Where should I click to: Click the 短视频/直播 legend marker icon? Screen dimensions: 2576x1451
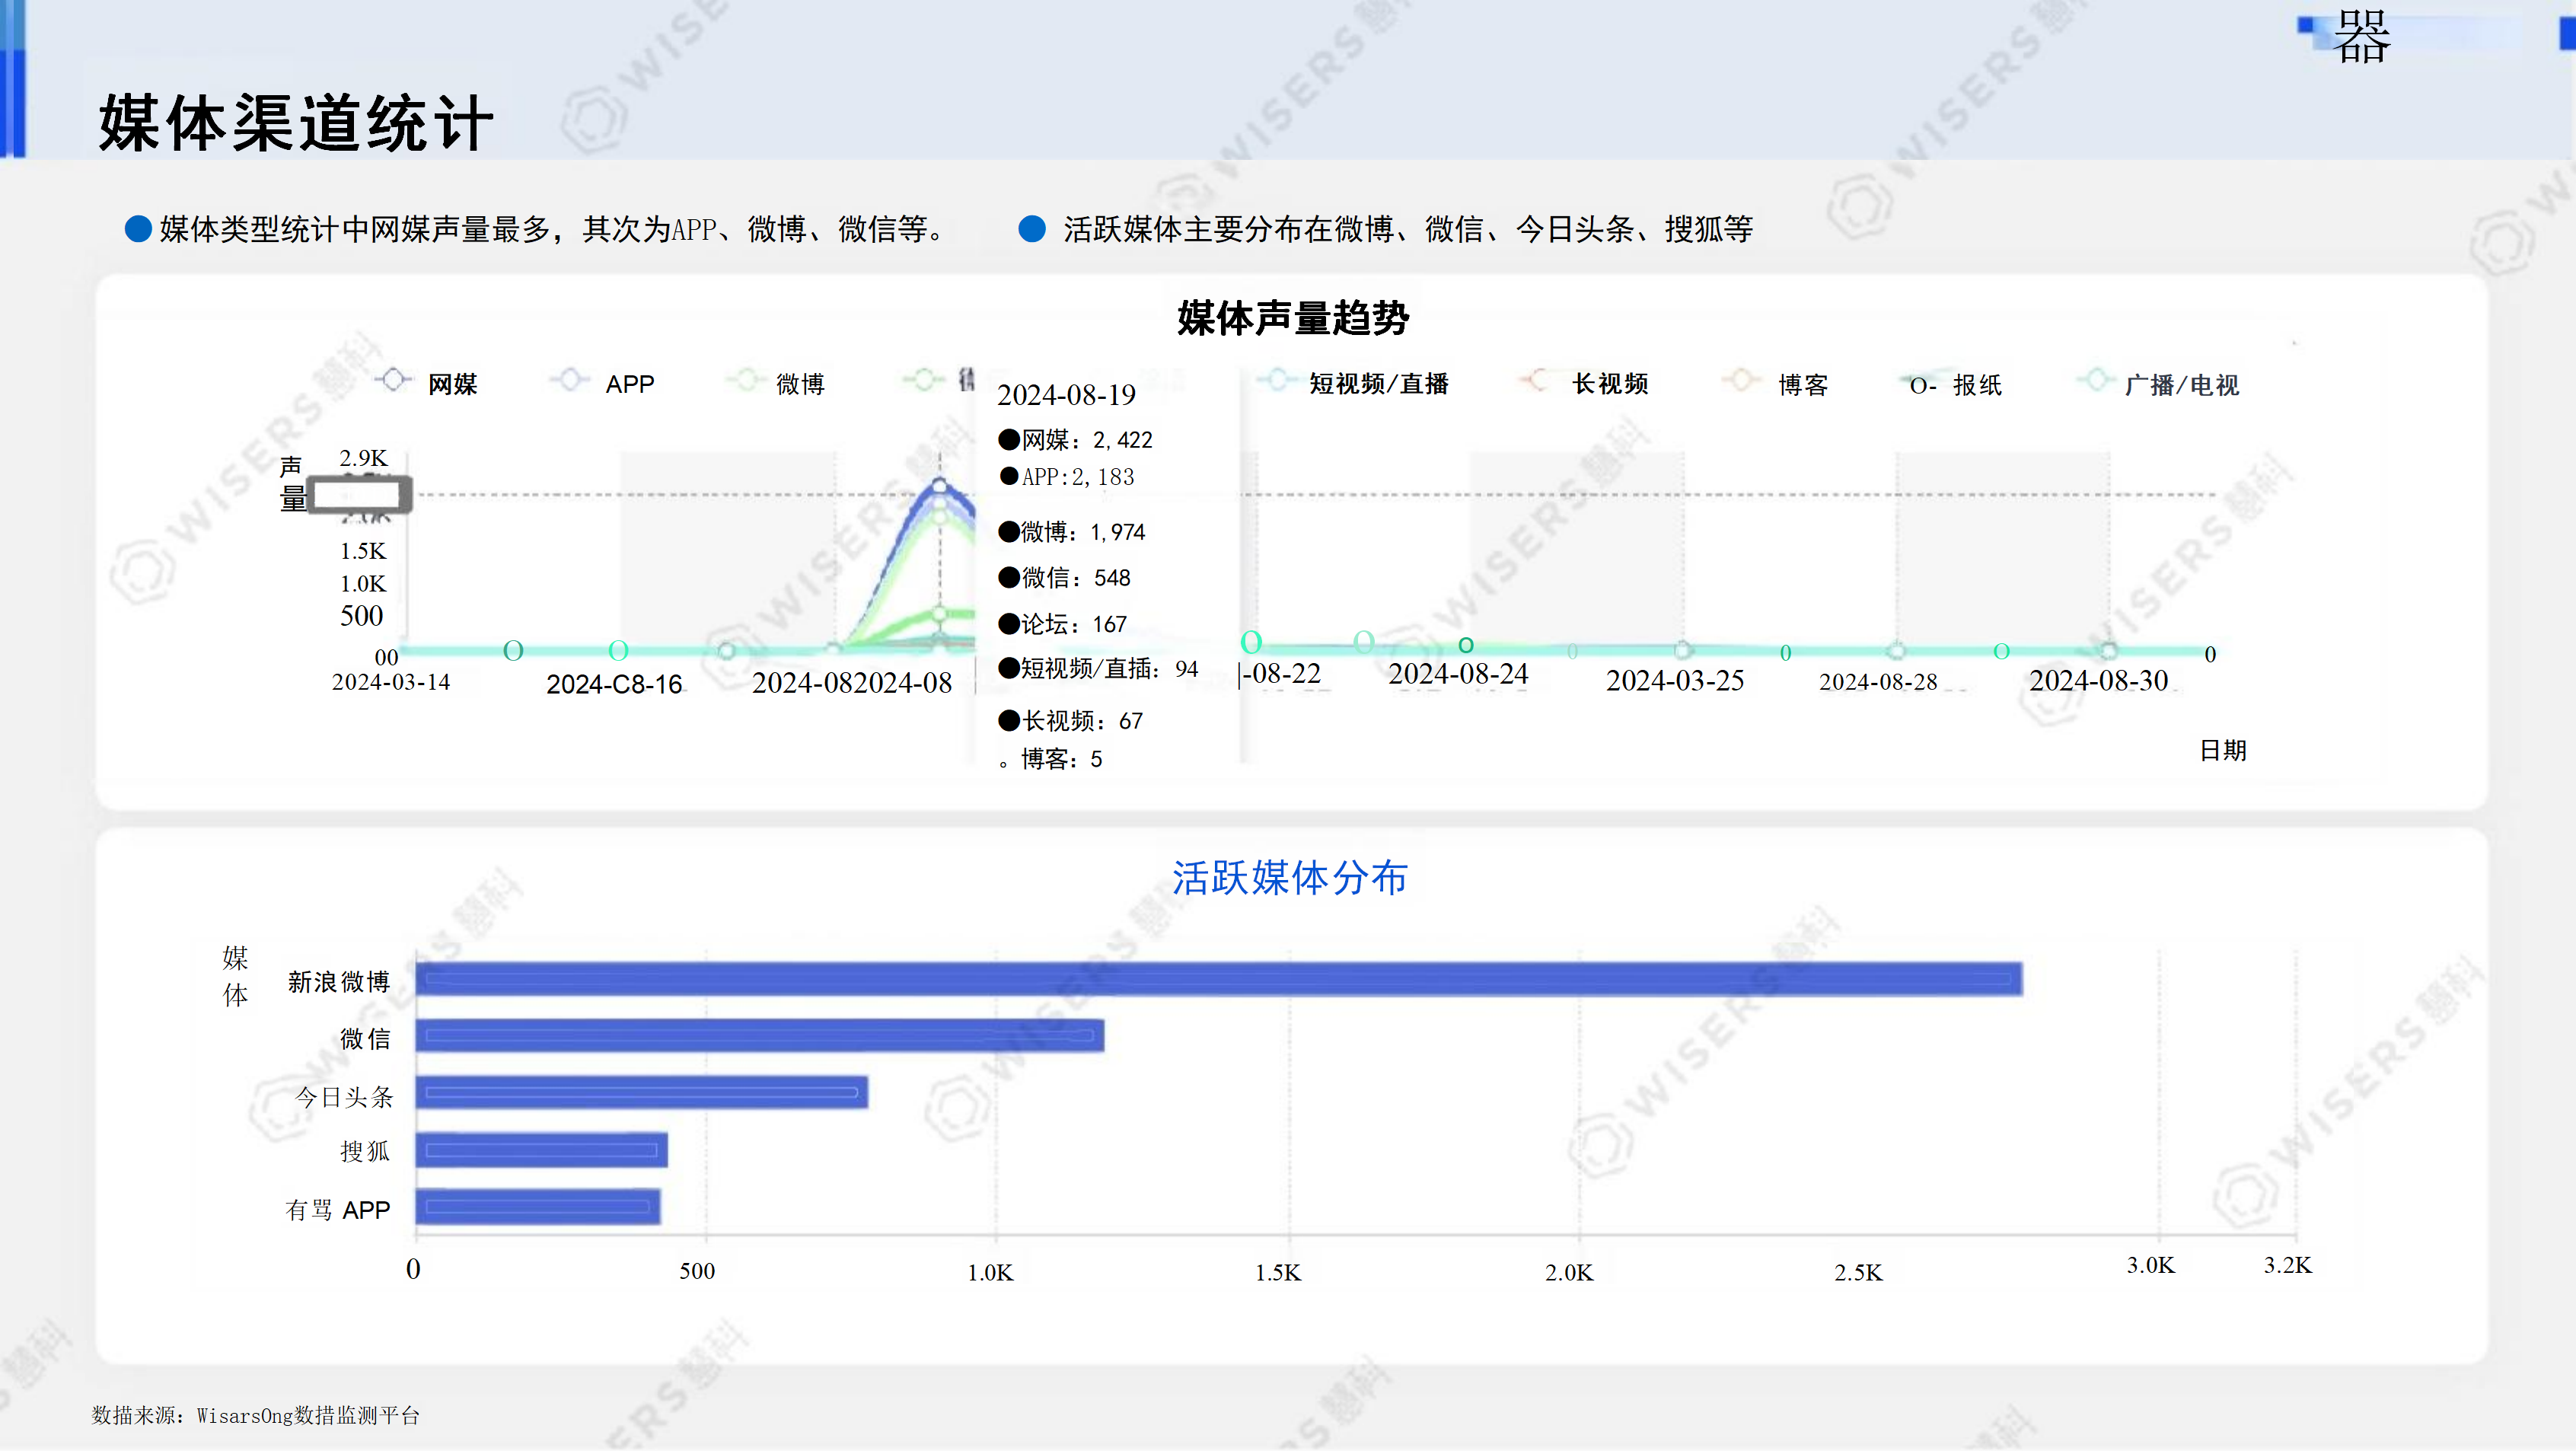click(x=1276, y=380)
